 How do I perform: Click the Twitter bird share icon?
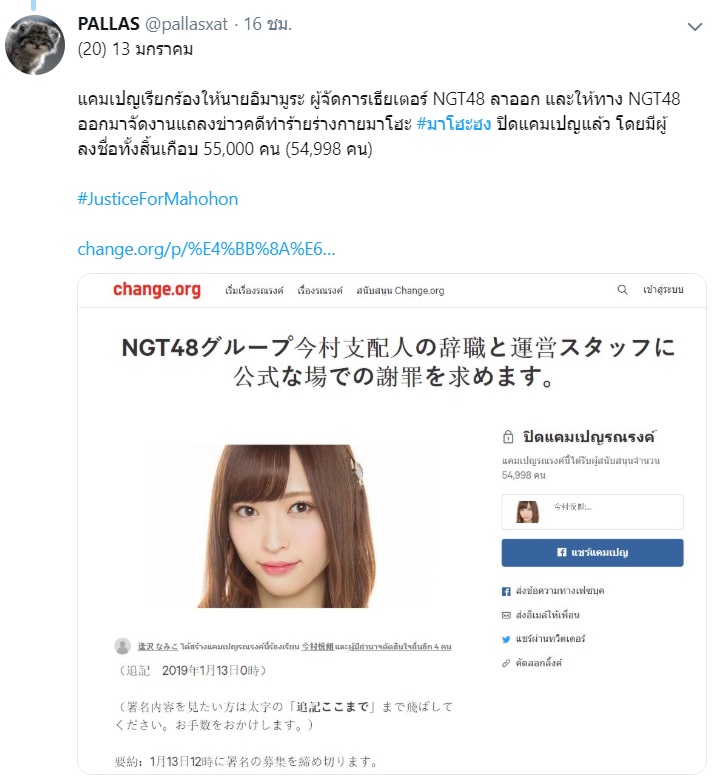click(x=506, y=639)
